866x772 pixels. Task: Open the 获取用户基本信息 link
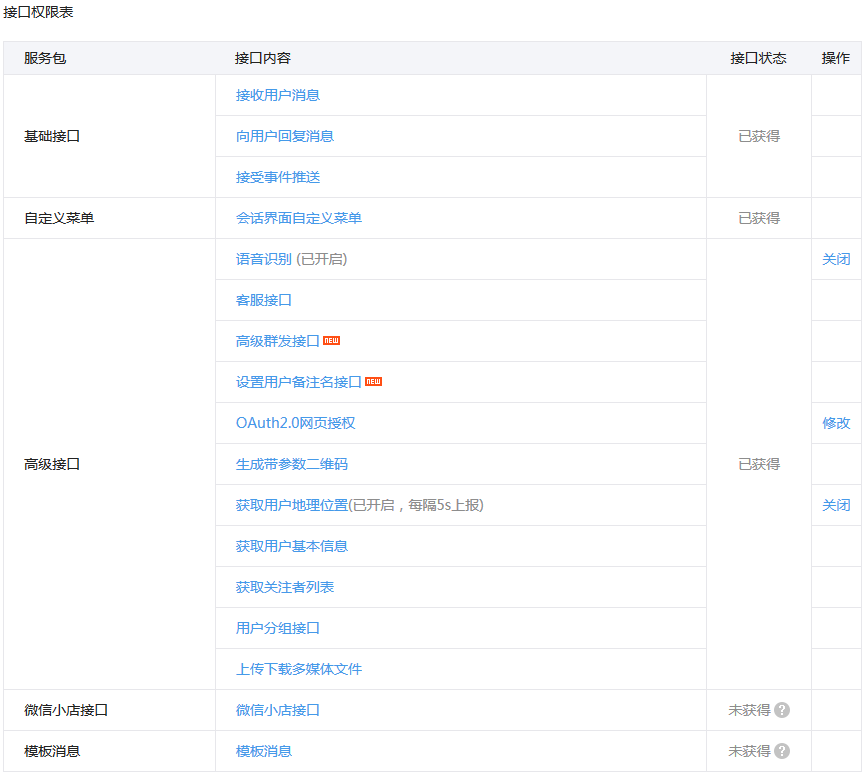[292, 546]
